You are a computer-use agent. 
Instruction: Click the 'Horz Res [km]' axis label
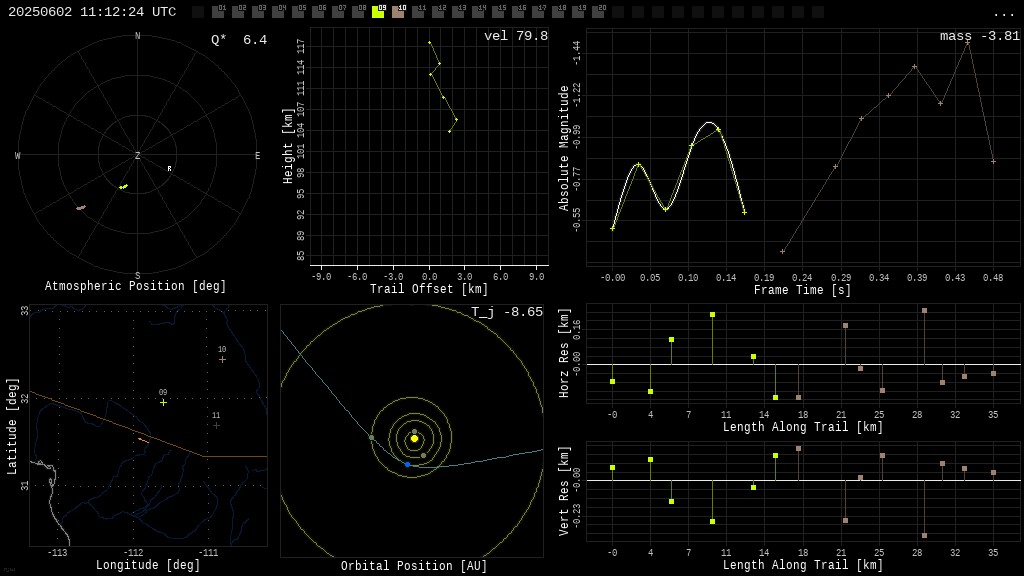pos(564,353)
